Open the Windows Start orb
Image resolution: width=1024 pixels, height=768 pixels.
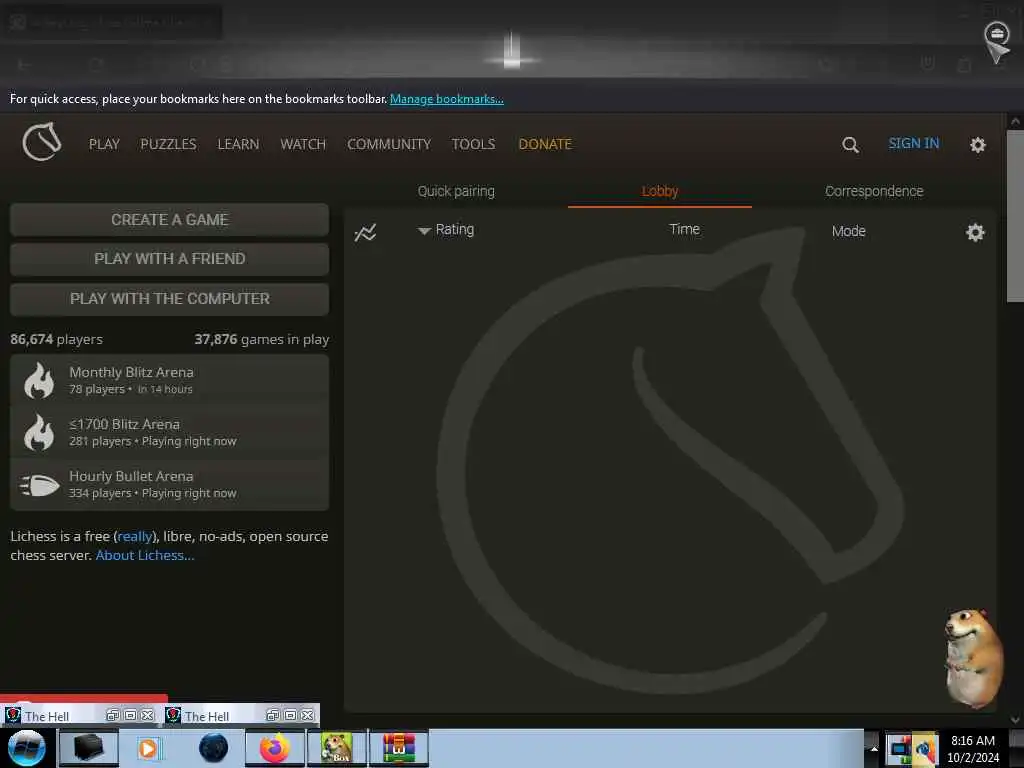tap(26, 748)
